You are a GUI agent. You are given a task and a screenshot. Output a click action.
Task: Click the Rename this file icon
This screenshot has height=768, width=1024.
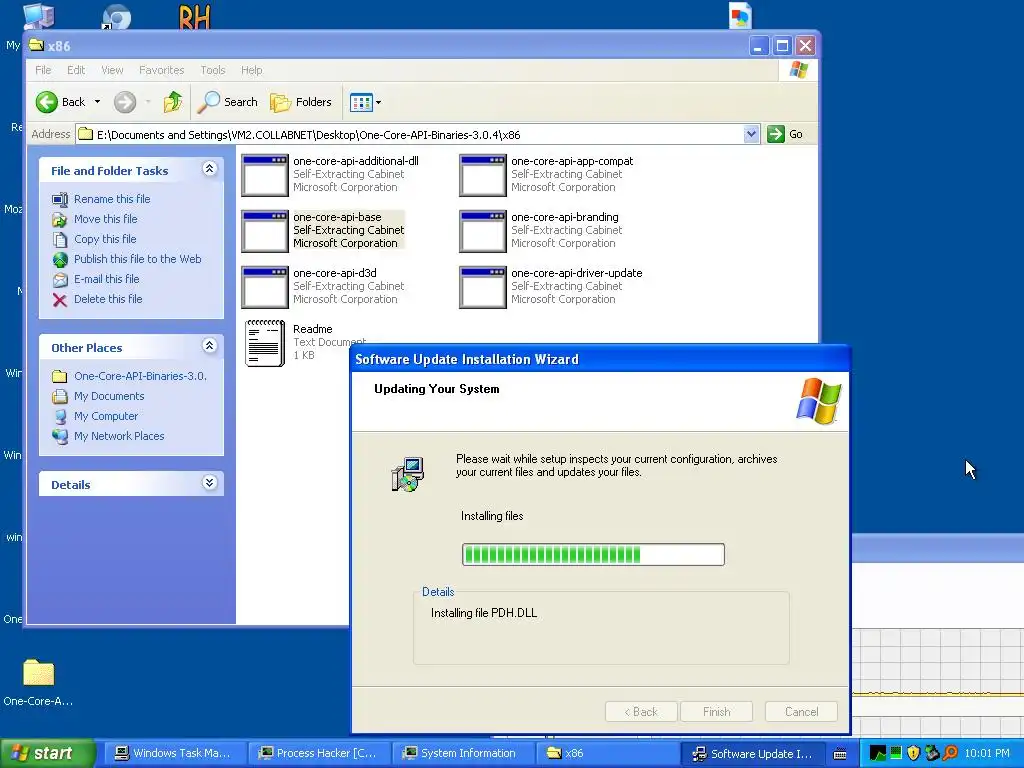(60, 199)
